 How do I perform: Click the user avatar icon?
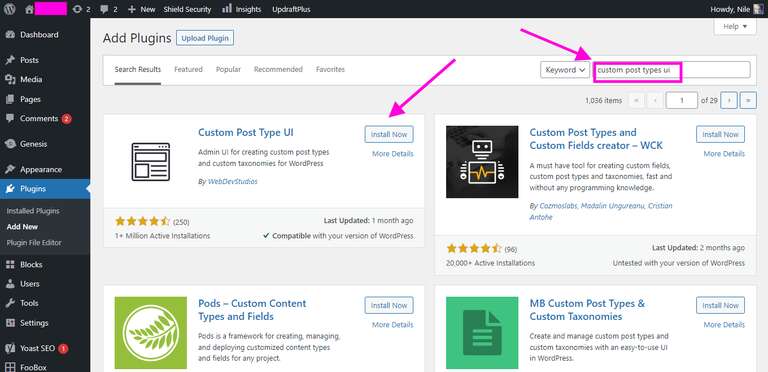[x=758, y=9]
